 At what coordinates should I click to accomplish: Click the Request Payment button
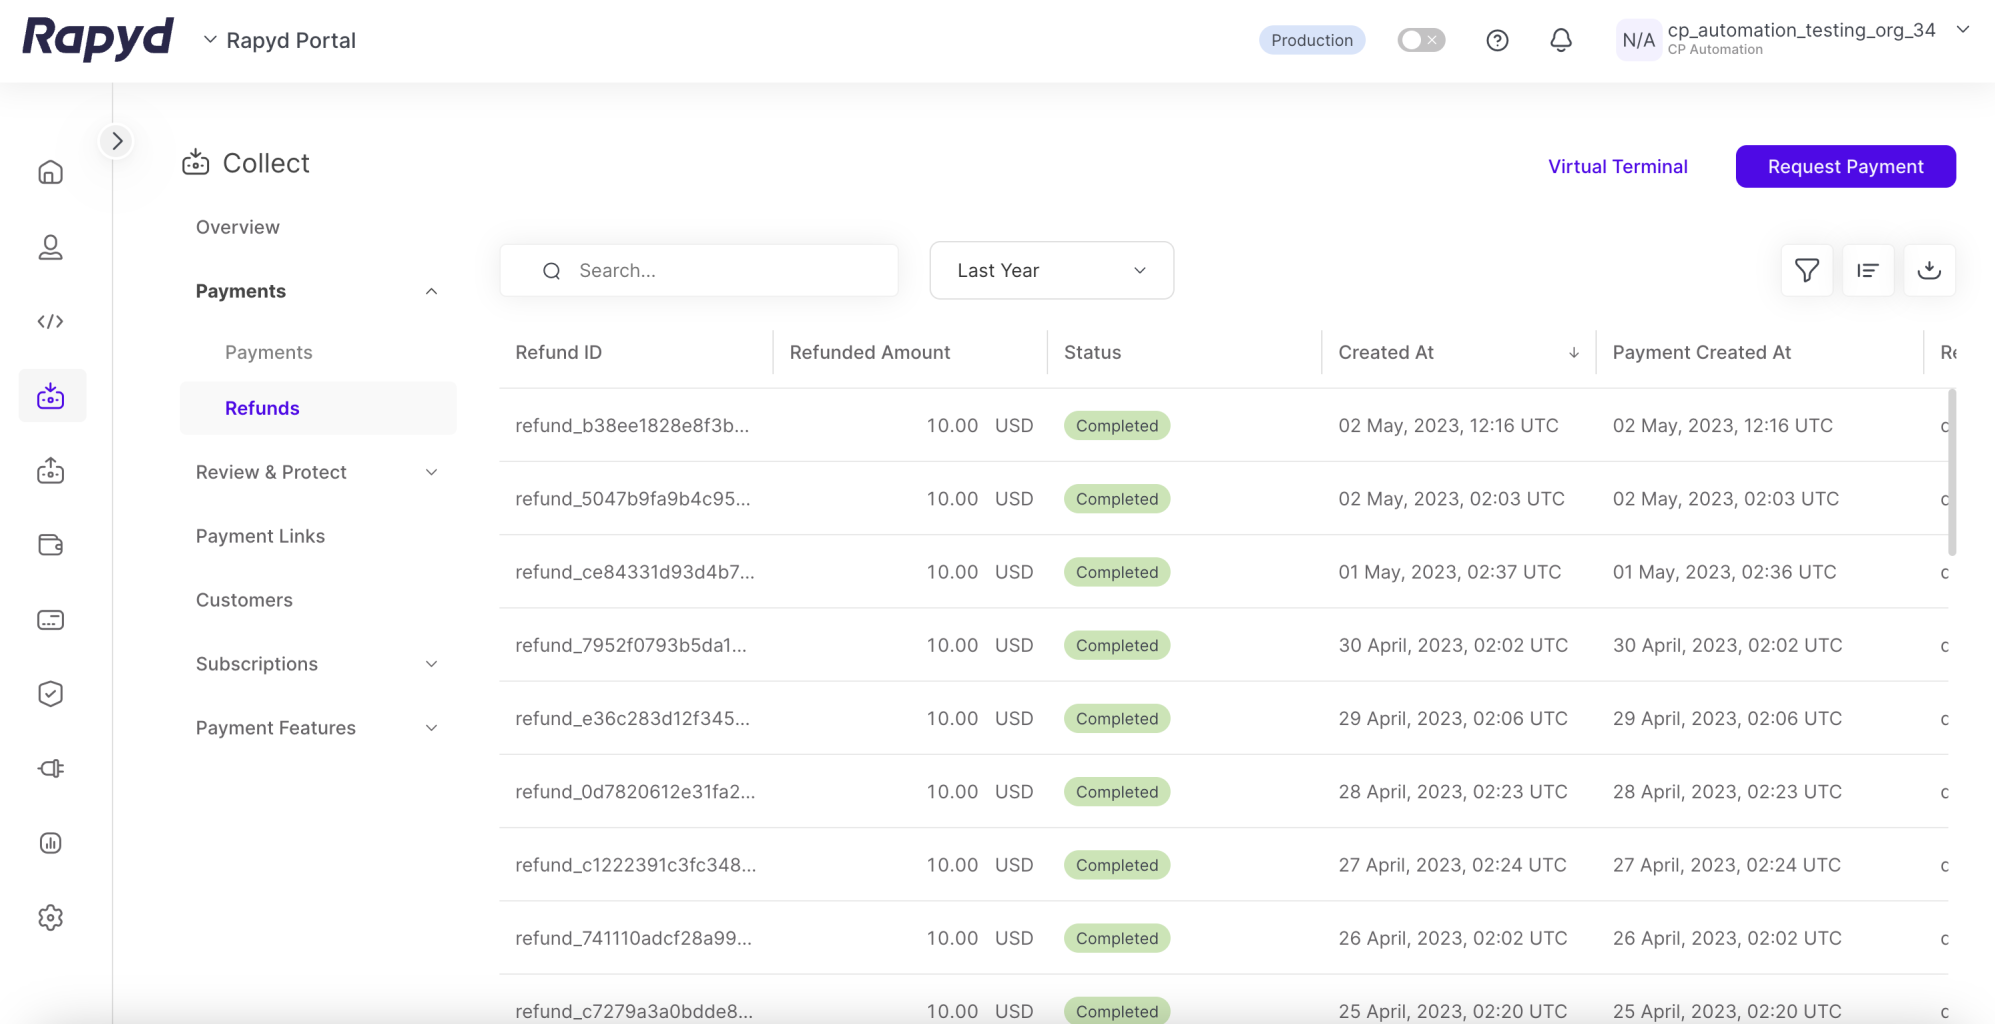point(1845,166)
